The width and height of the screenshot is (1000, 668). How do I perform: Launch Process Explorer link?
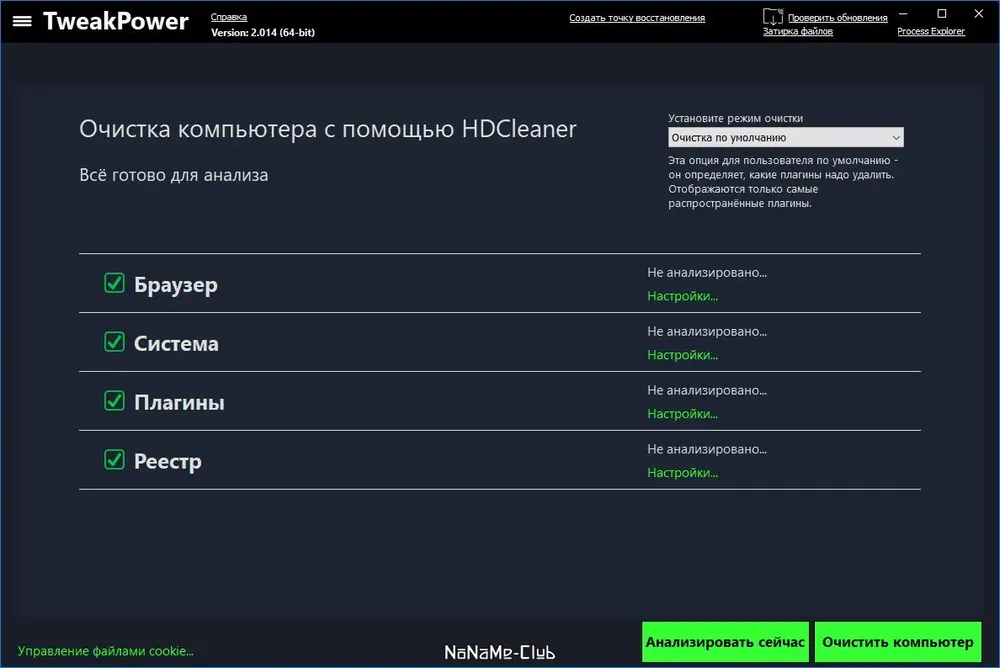931,31
